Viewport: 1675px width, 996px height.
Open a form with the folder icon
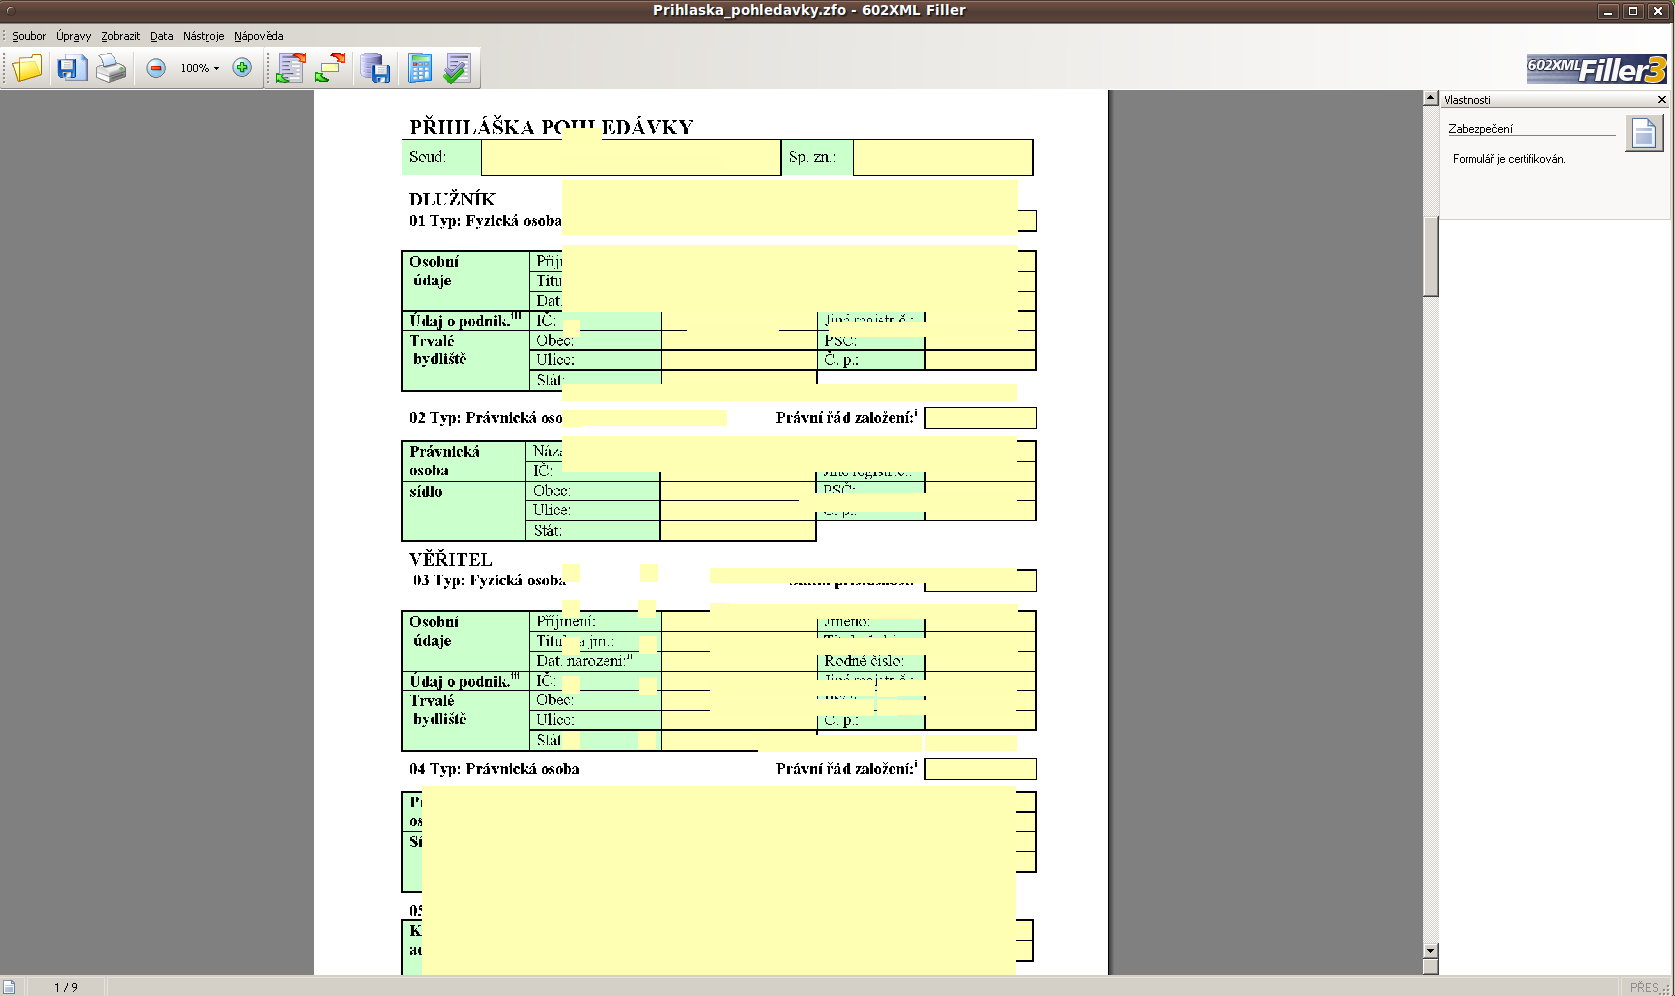[x=28, y=68]
